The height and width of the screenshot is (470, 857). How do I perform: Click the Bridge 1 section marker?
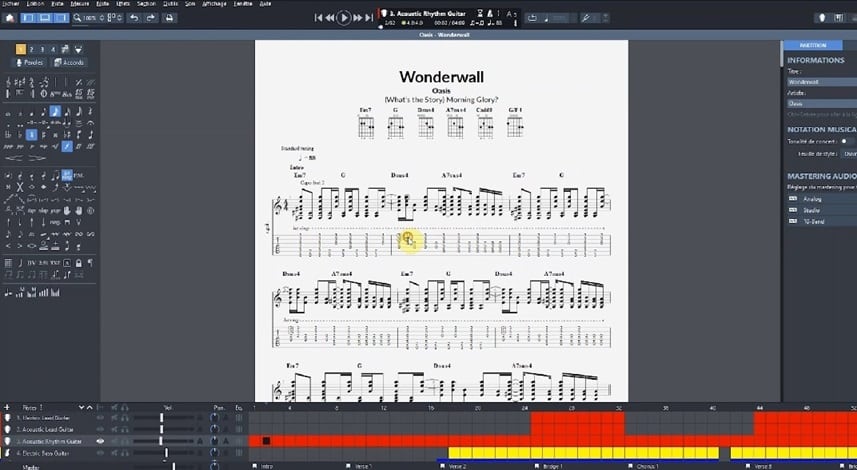click(x=548, y=466)
